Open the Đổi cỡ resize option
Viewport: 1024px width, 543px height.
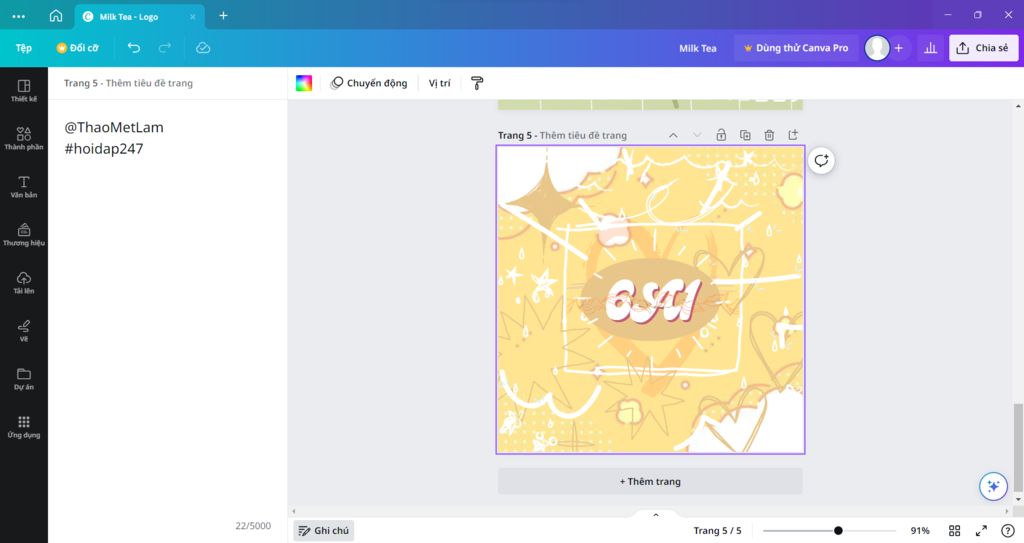point(77,48)
